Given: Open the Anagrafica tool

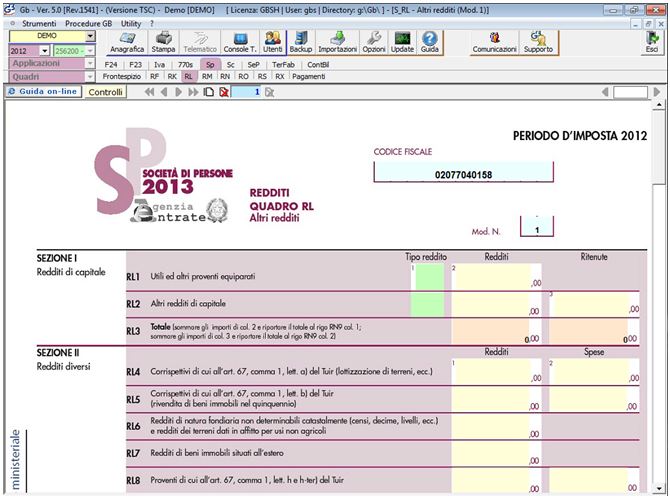Looking at the screenshot, I should click(x=127, y=43).
